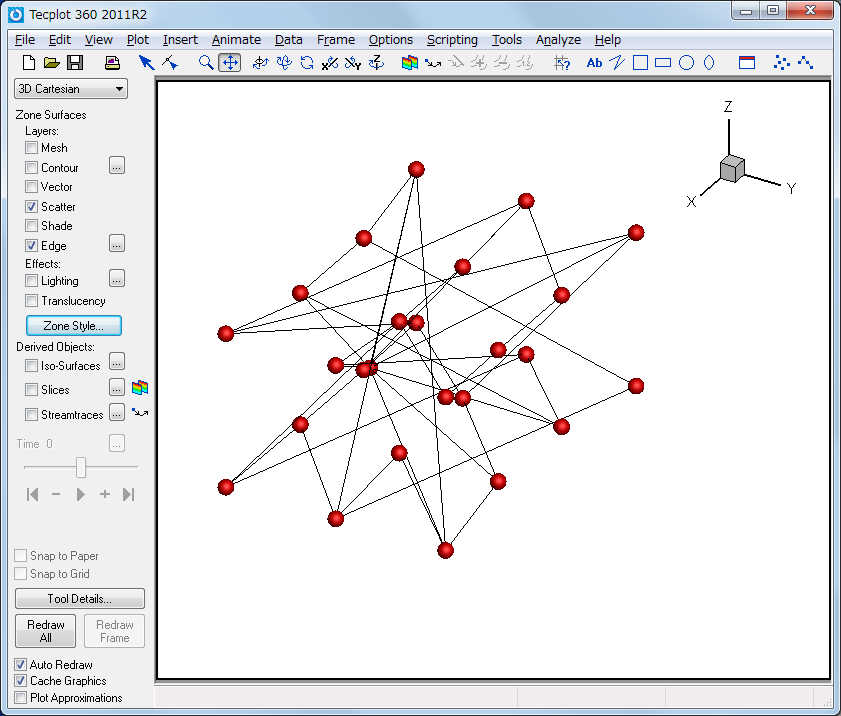Open Edge details ellipsis button
The height and width of the screenshot is (716, 841).
click(117, 243)
